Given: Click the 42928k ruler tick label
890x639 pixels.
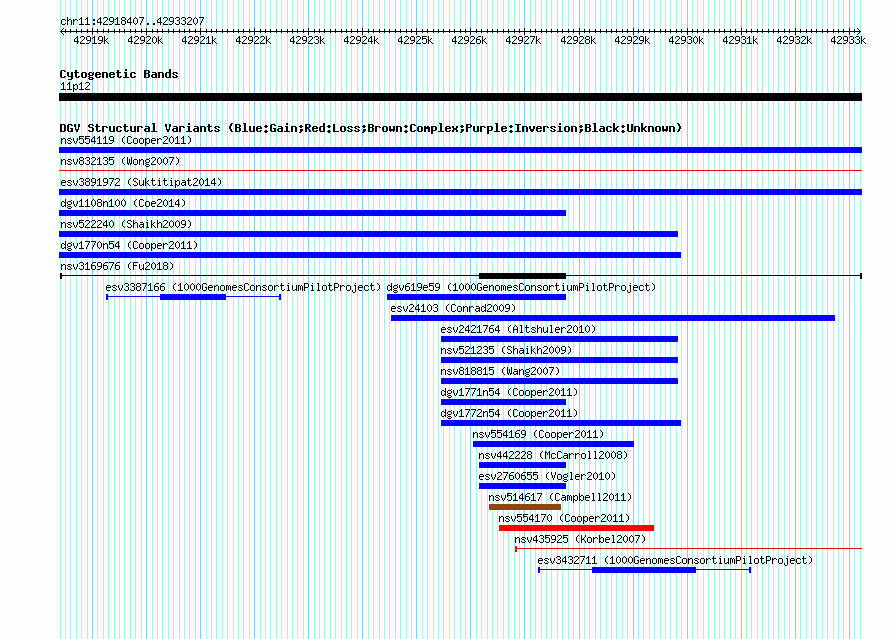Looking at the screenshot, I should coord(578,40).
